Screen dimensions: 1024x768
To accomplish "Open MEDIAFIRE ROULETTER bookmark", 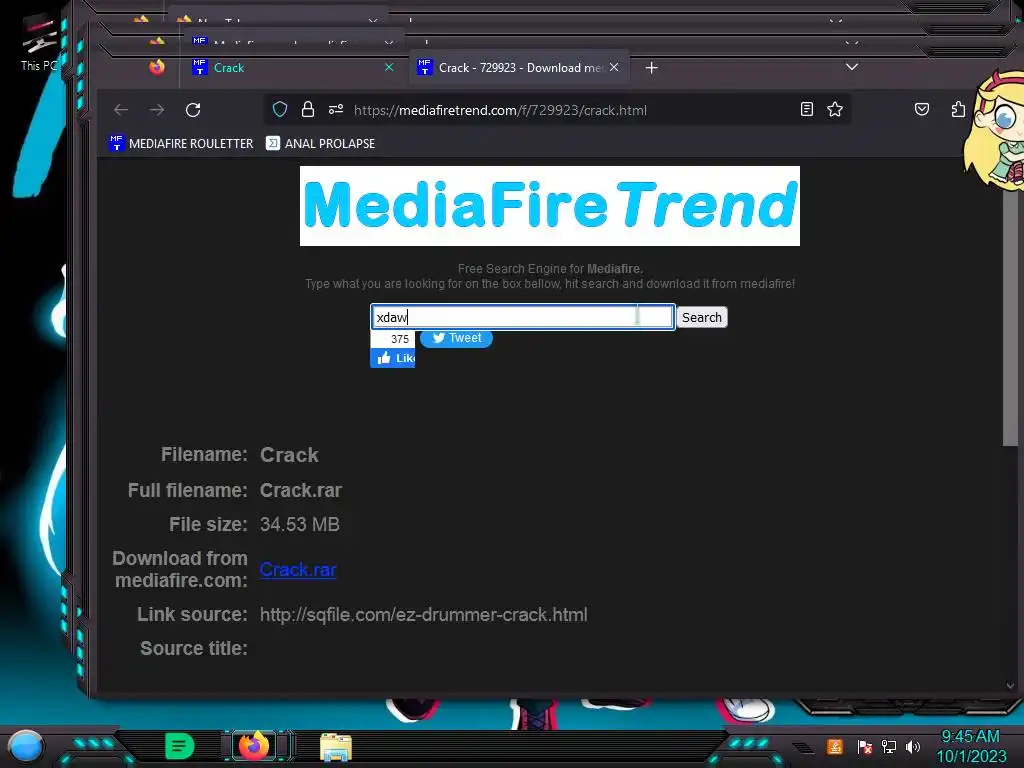I will (182, 144).
